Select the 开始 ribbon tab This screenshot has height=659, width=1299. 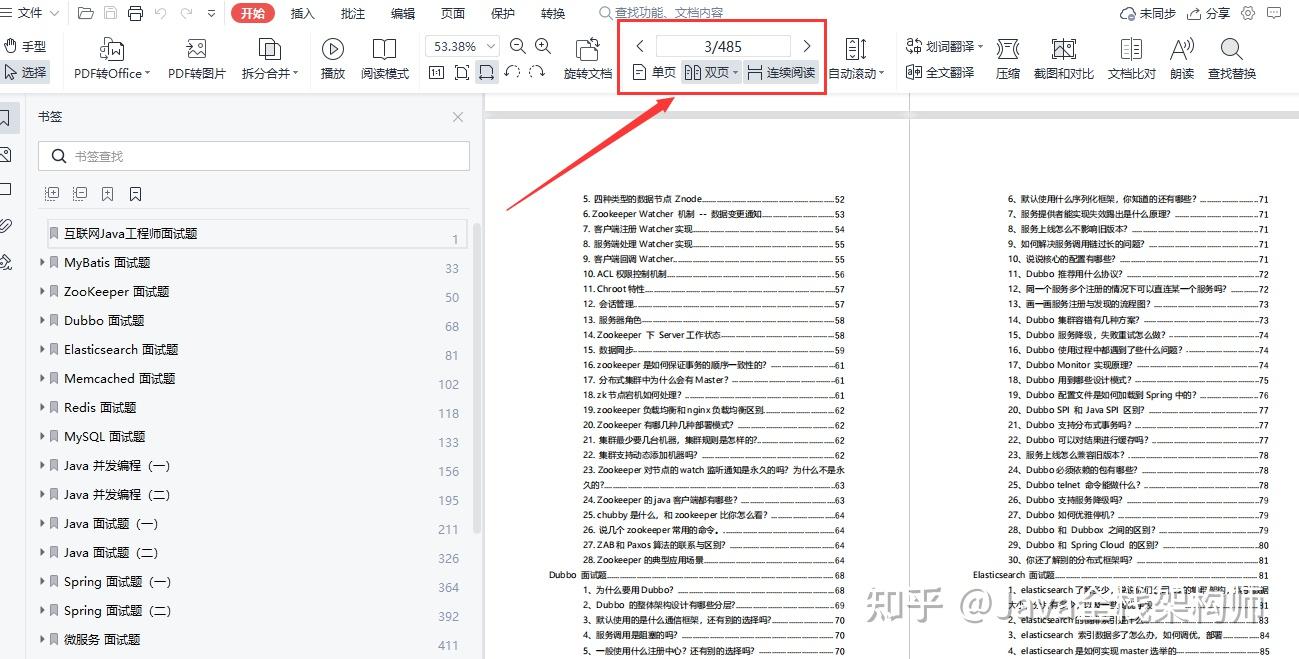point(253,13)
